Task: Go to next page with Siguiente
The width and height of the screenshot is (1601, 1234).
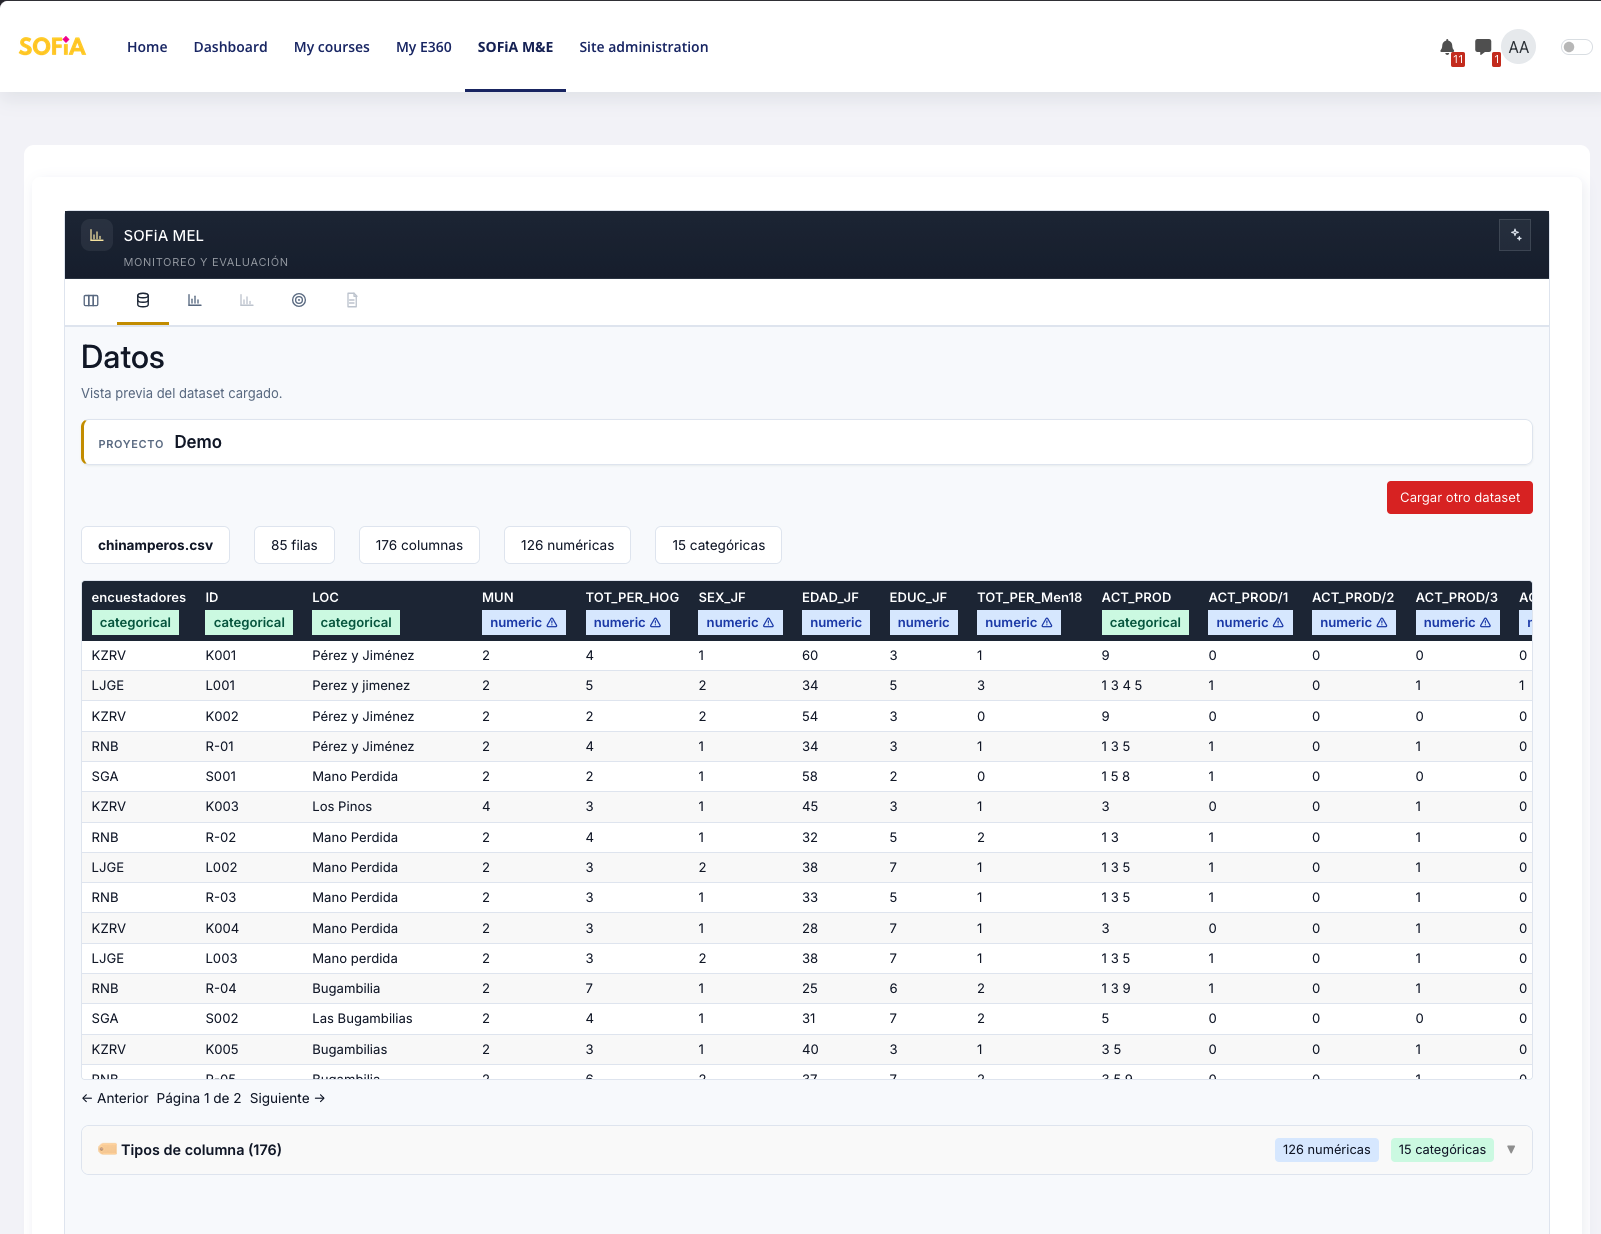Action: click(x=288, y=1098)
